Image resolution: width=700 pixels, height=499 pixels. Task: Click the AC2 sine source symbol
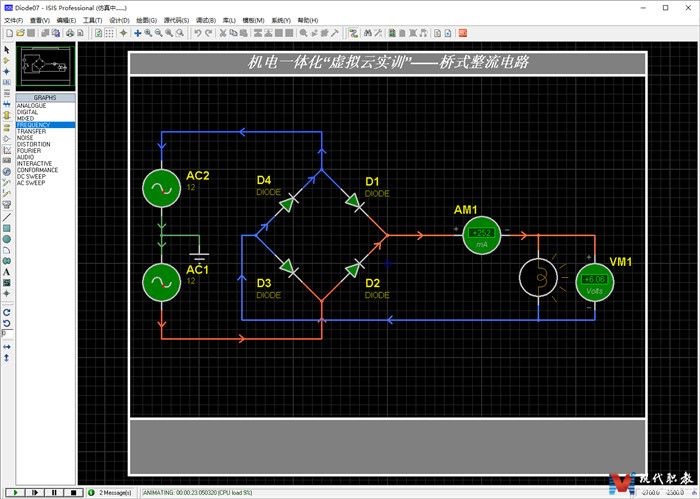162,188
